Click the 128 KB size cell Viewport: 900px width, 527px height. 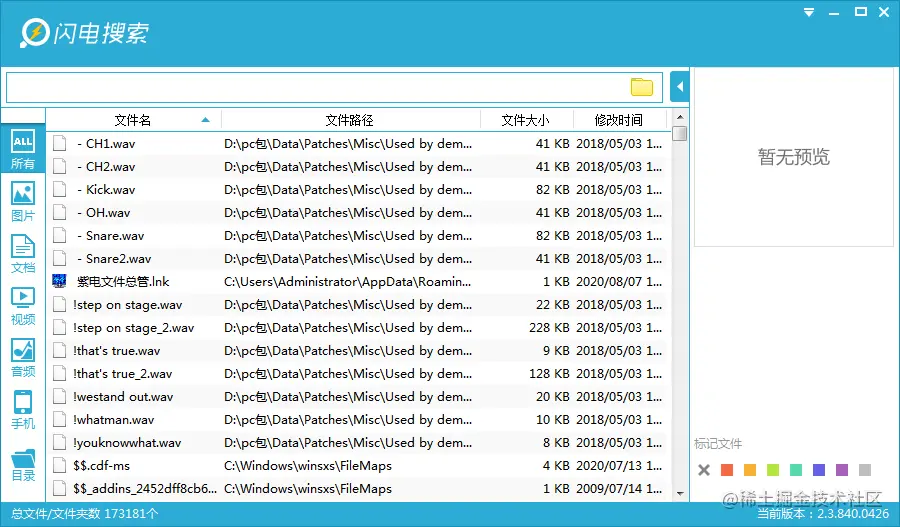(x=549, y=374)
